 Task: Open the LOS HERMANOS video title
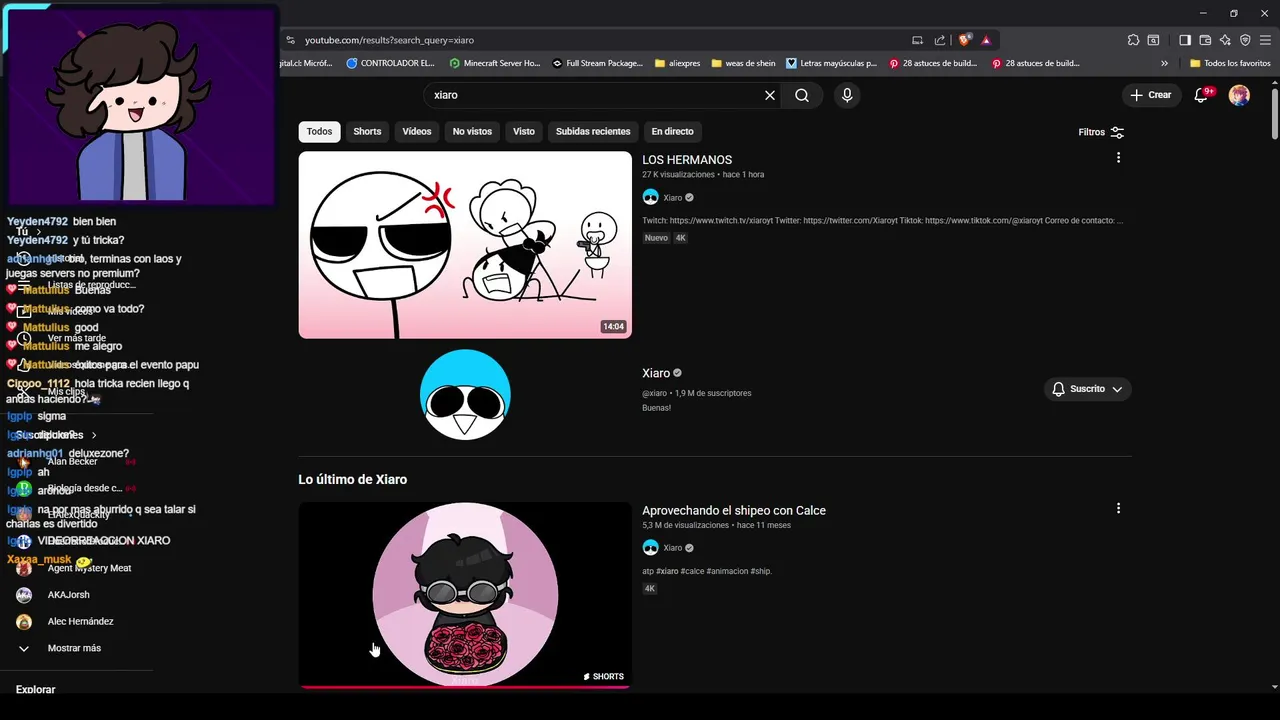point(687,160)
